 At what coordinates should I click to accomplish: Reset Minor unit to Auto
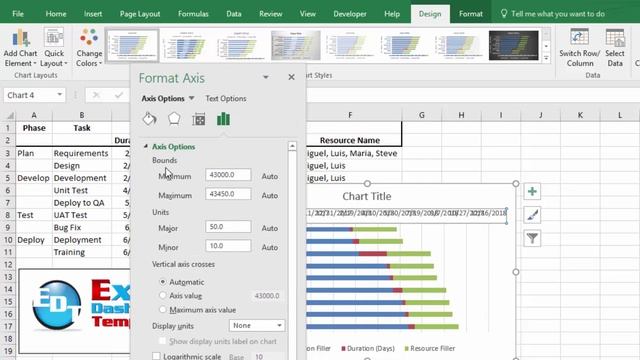point(270,247)
